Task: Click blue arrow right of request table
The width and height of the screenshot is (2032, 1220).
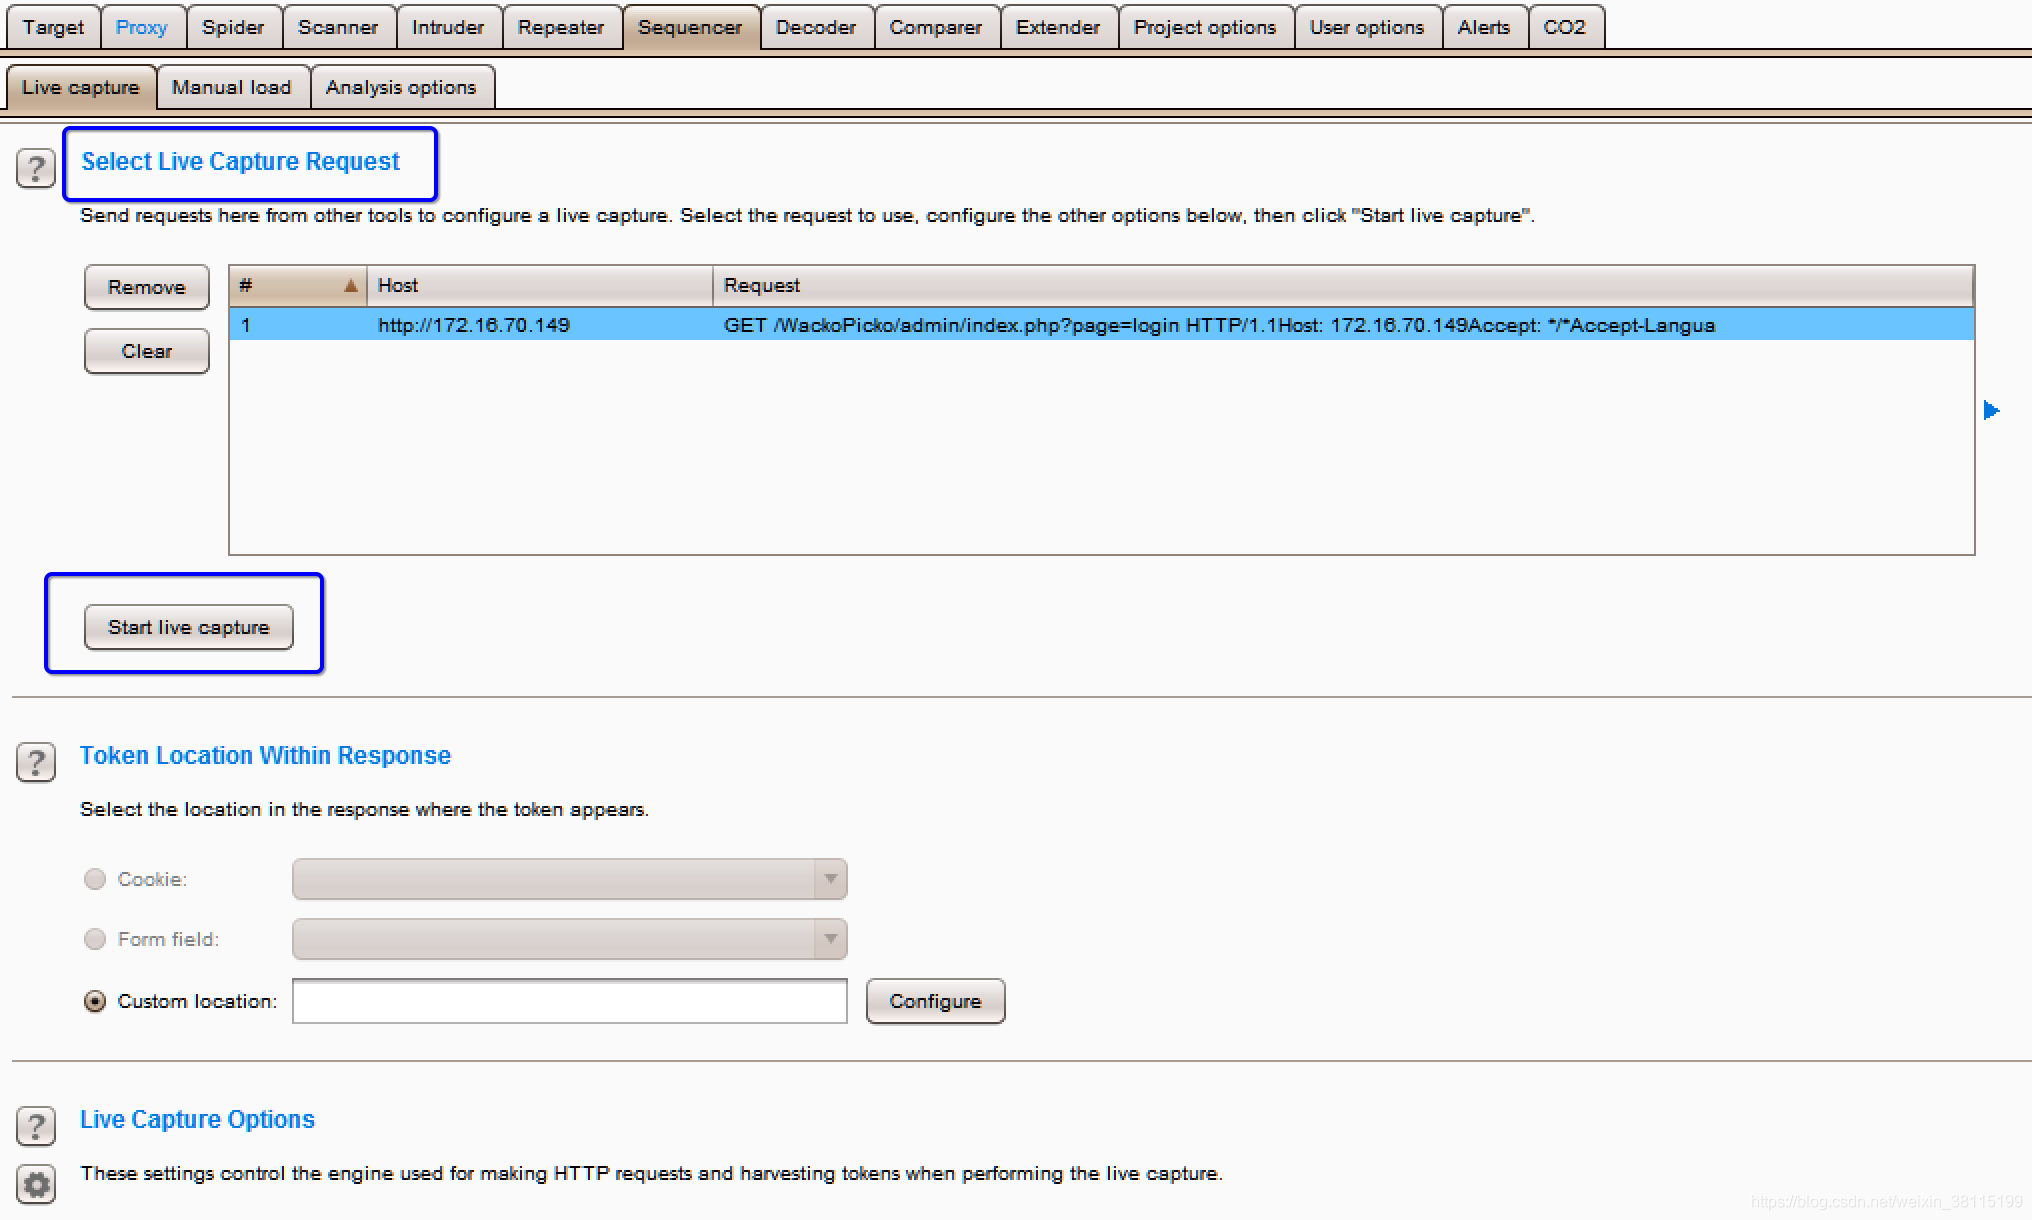Action: pyautogui.click(x=1991, y=410)
